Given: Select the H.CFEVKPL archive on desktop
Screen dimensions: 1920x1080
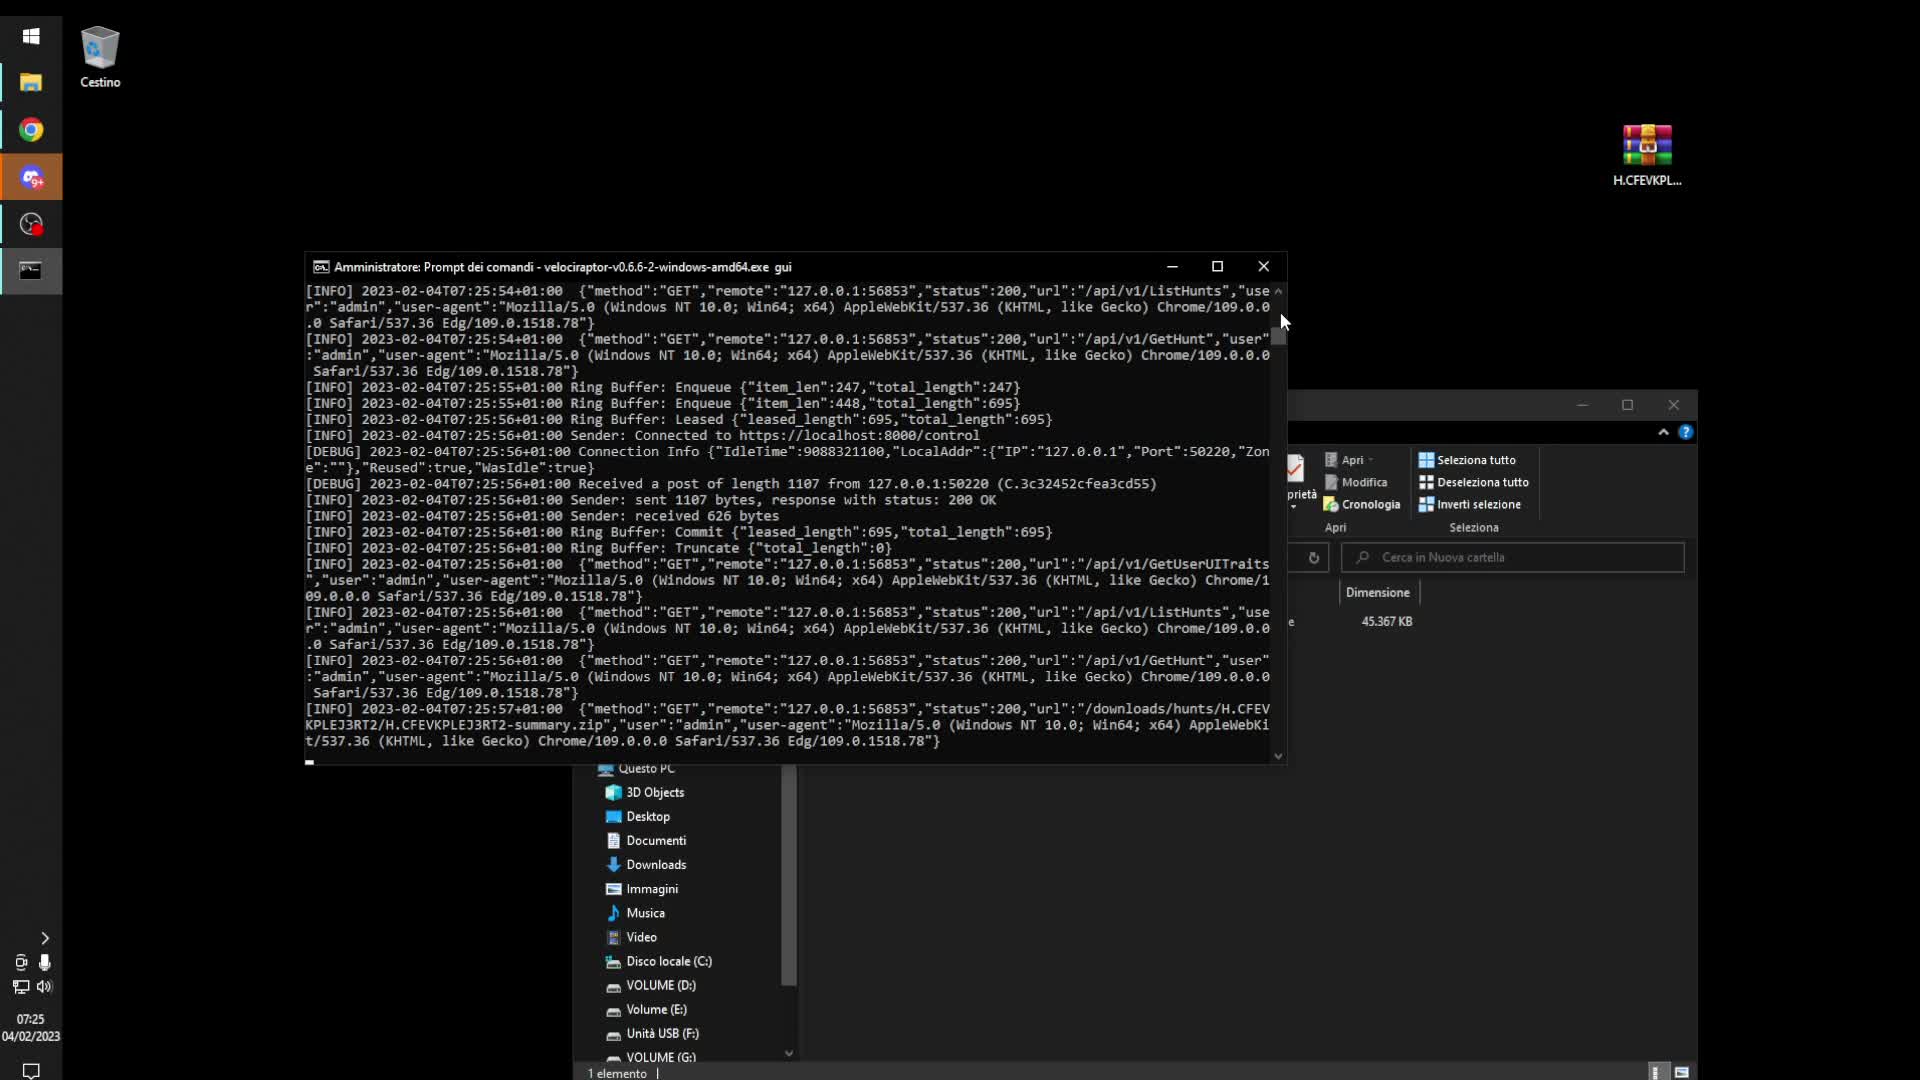Looking at the screenshot, I should click(1647, 155).
